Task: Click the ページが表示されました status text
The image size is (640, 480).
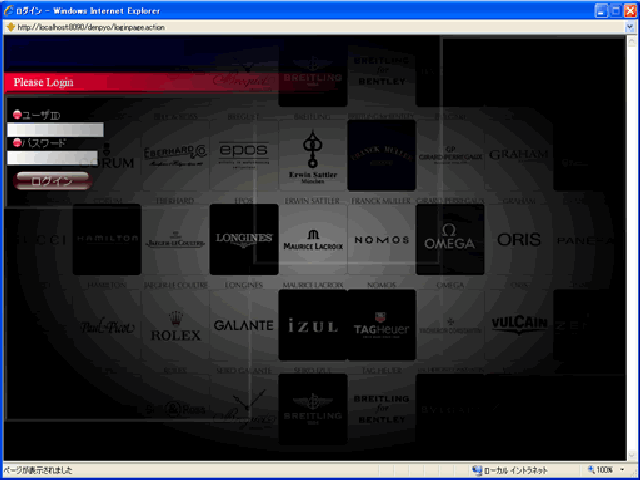Action: point(40,471)
